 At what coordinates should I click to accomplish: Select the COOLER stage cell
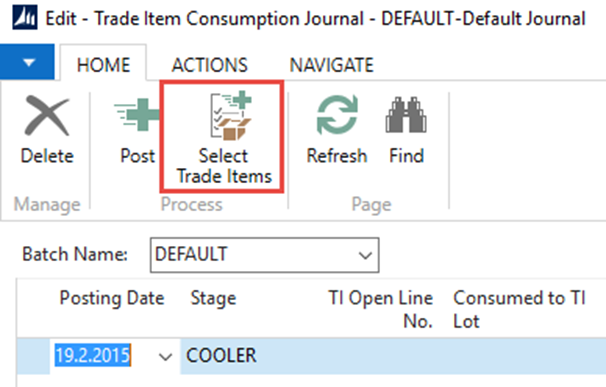point(221,356)
